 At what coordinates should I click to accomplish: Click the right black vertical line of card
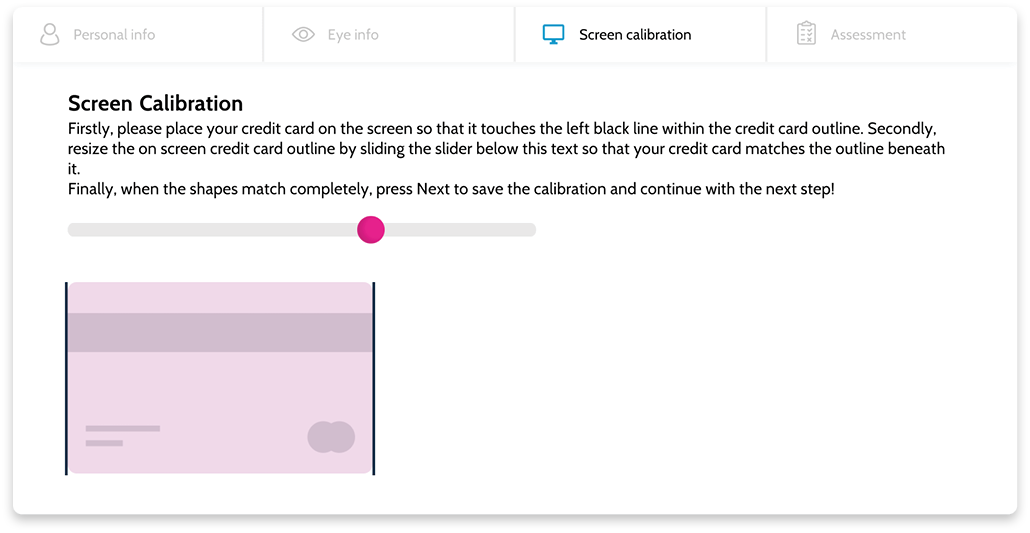(x=374, y=378)
